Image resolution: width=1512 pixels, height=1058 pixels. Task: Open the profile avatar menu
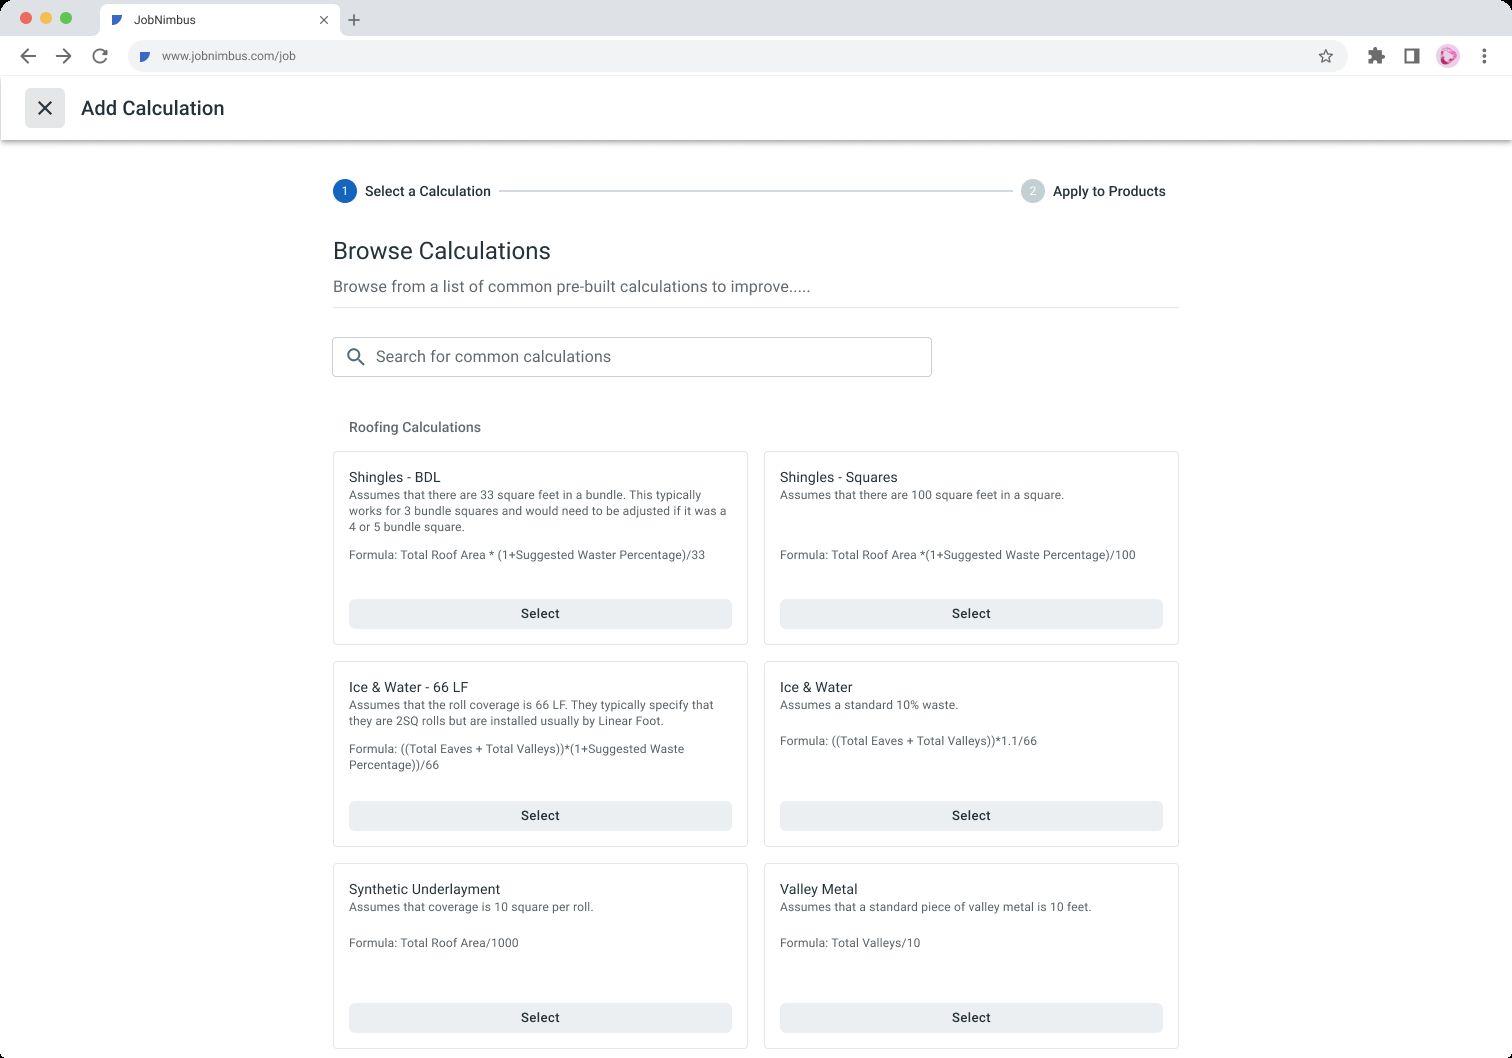1448,56
